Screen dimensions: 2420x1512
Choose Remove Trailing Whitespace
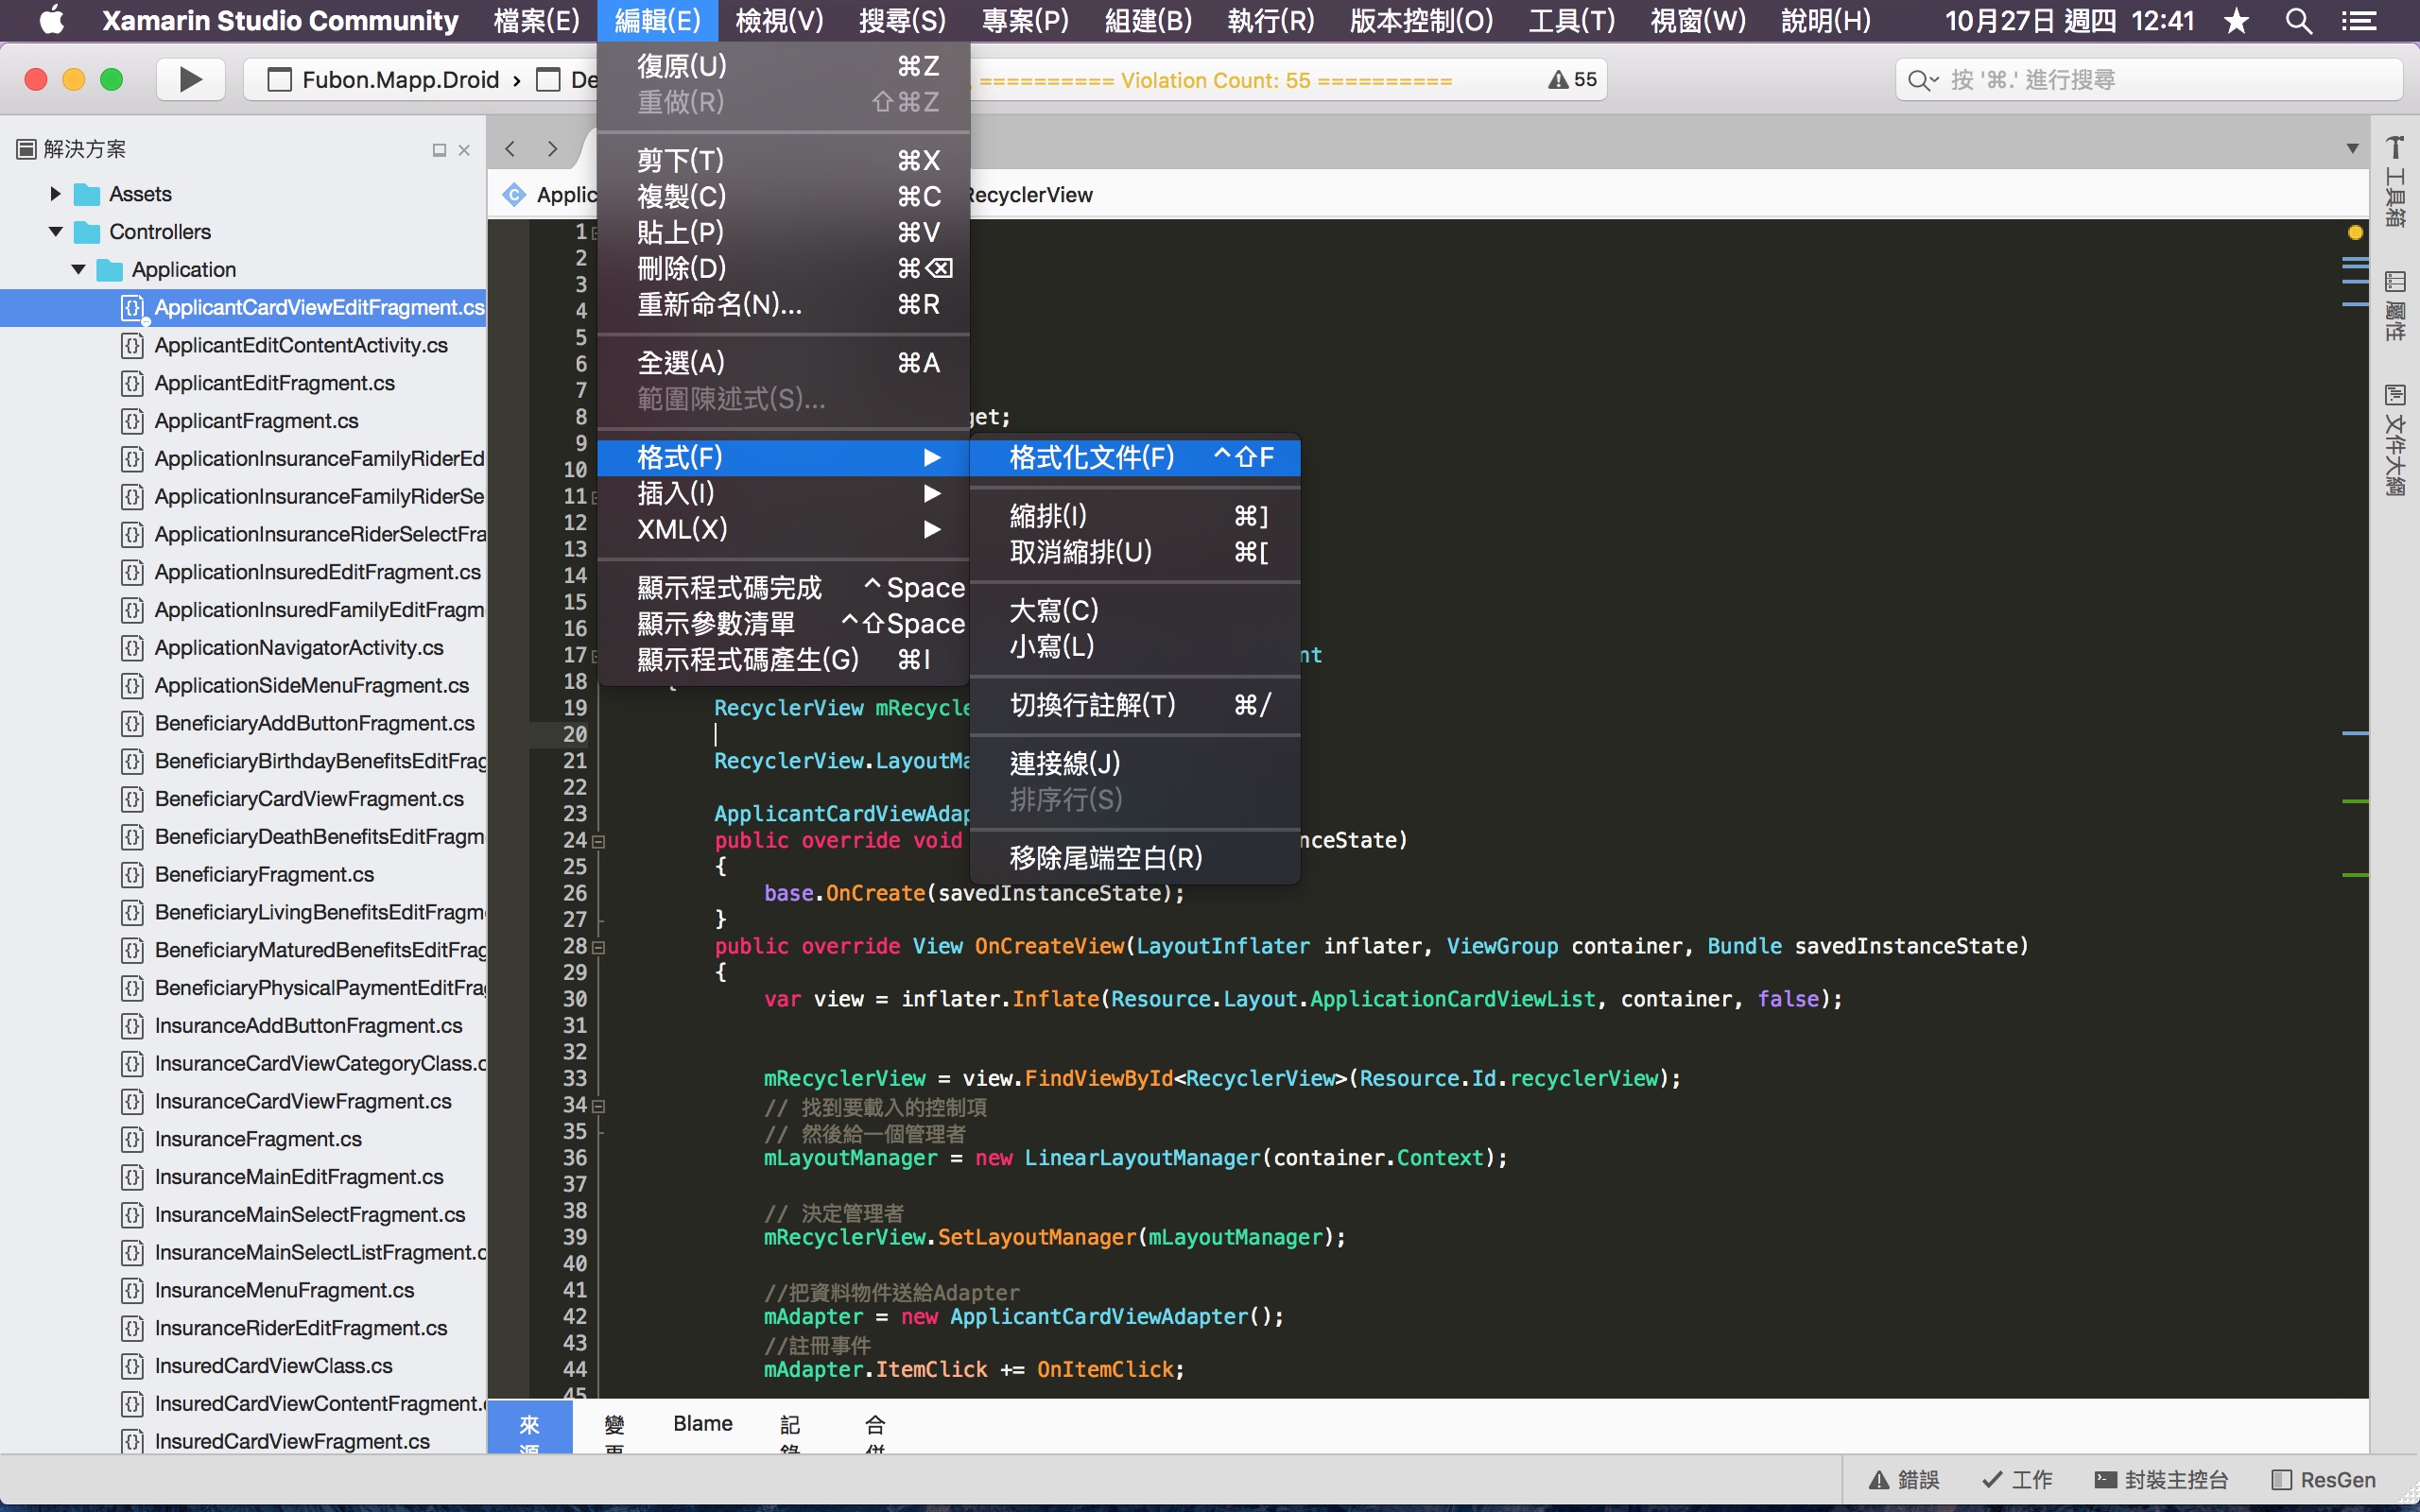point(1135,859)
